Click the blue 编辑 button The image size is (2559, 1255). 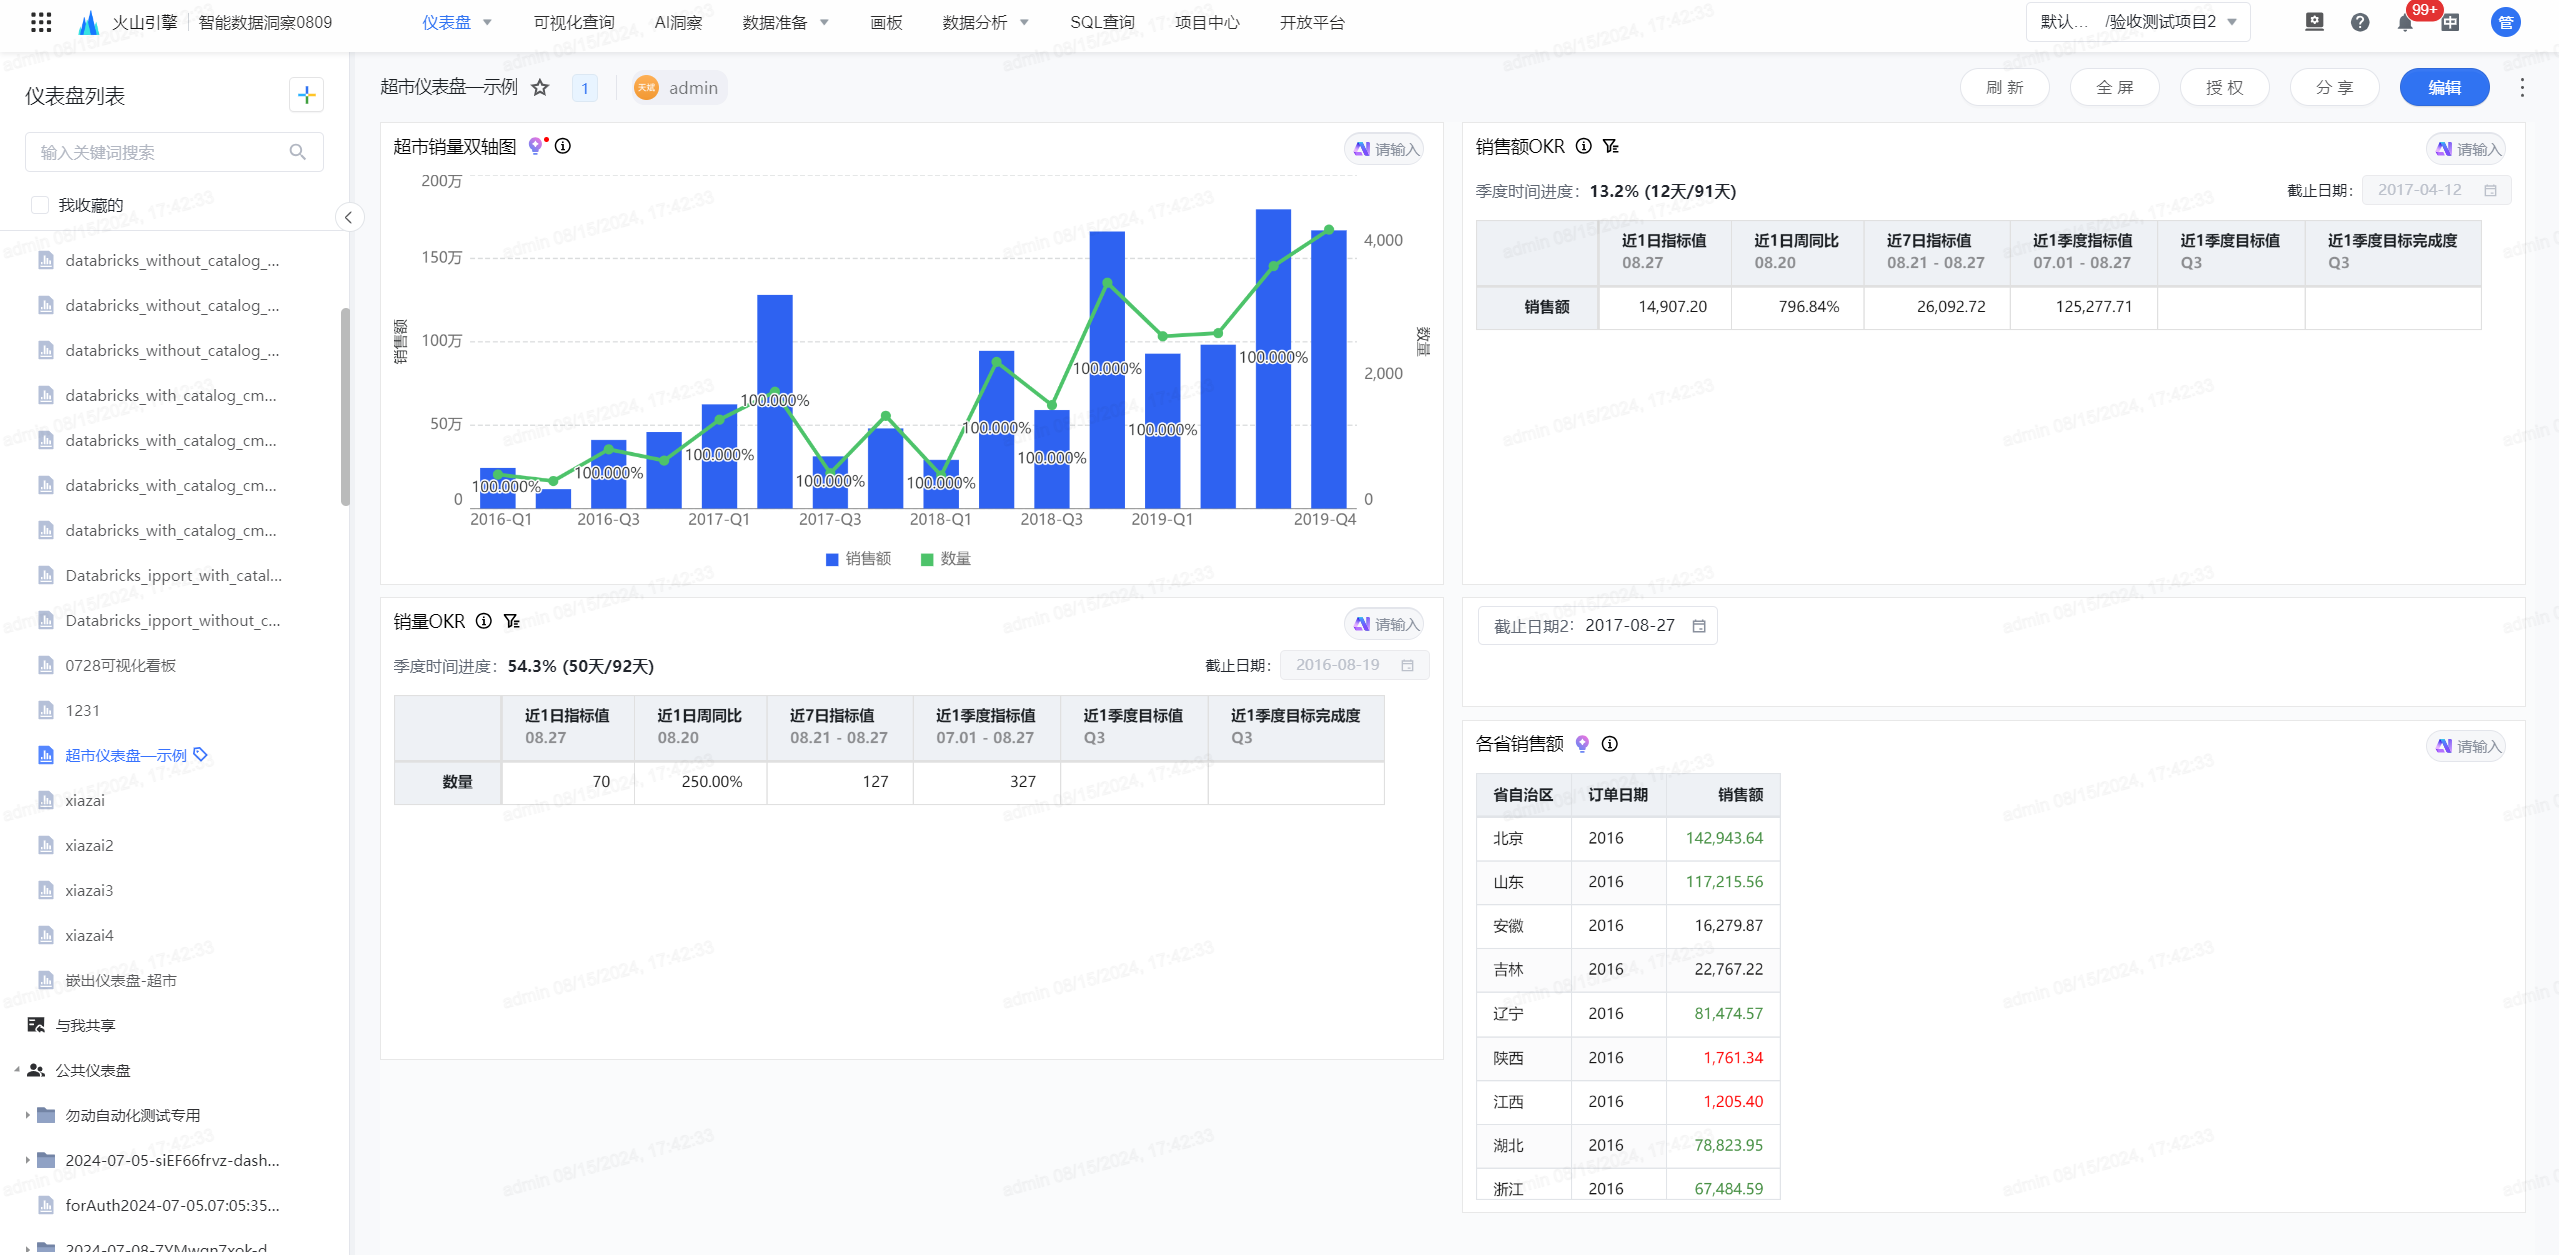(2444, 88)
